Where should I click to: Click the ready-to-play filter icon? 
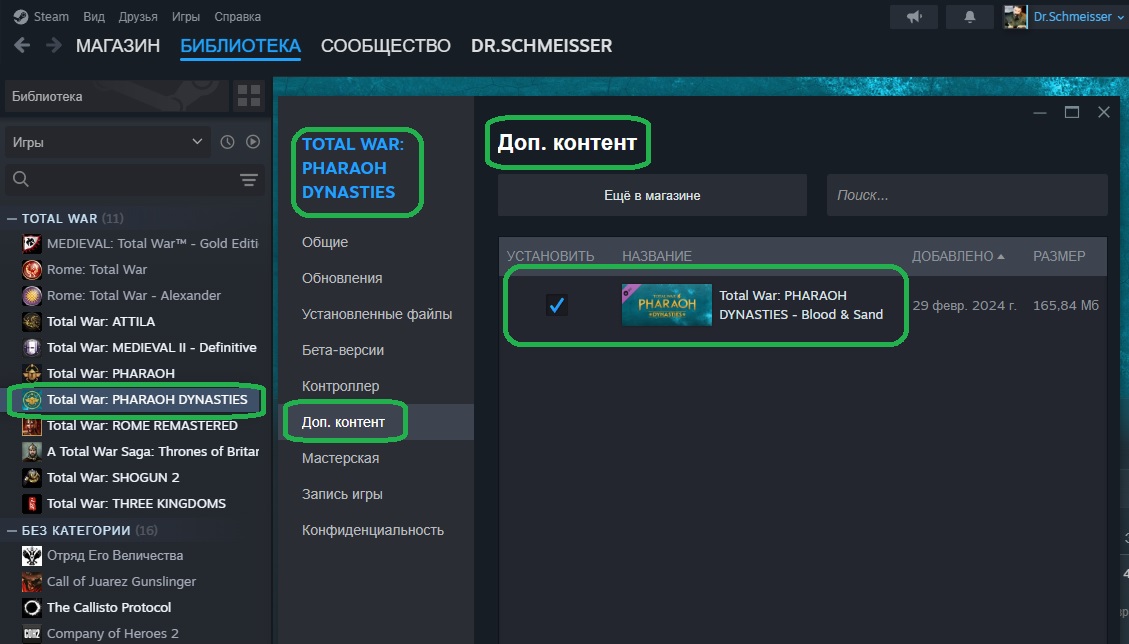(253, 142)
